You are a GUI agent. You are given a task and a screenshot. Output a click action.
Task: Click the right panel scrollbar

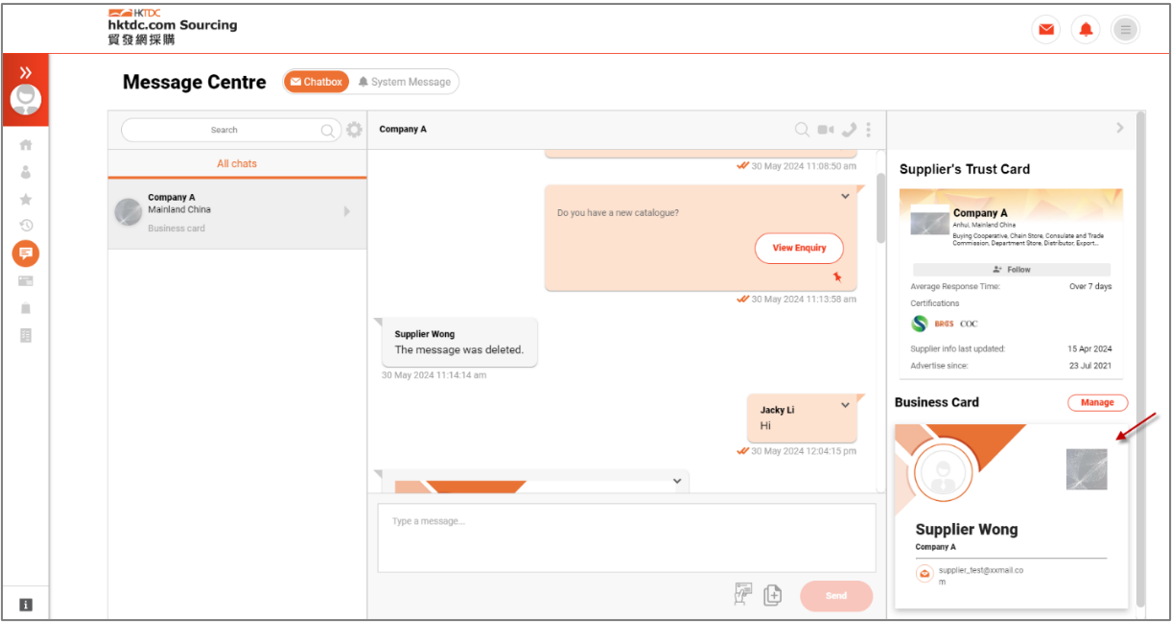1140,359
